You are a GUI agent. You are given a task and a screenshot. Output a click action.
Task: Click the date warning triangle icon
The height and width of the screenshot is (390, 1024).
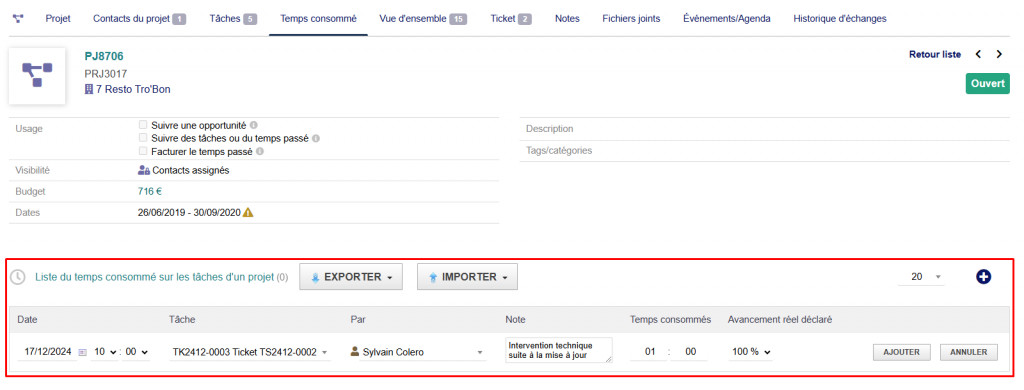[248, 212]
